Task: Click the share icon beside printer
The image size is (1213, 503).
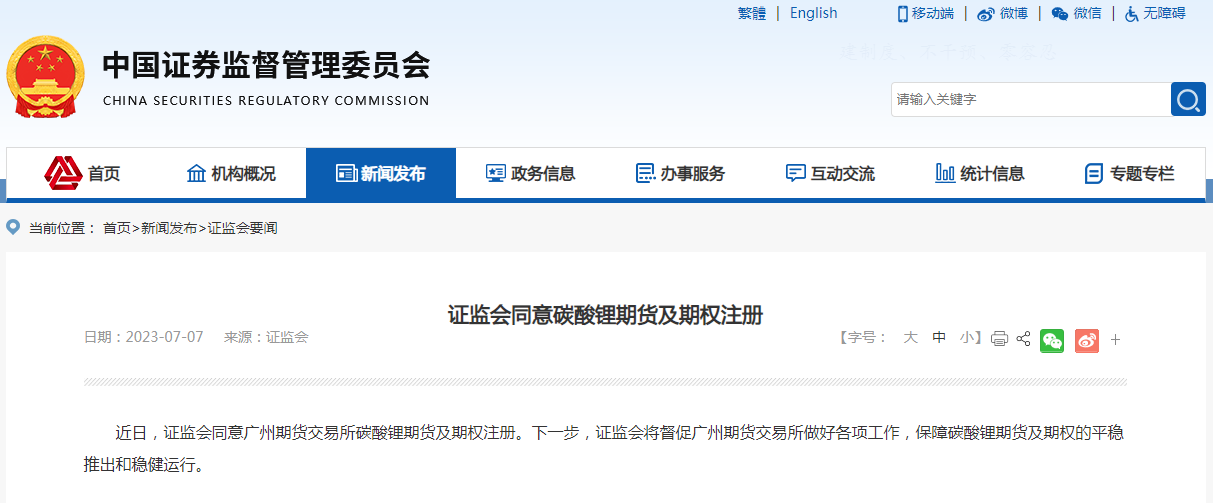Action: pos(1023,339)
